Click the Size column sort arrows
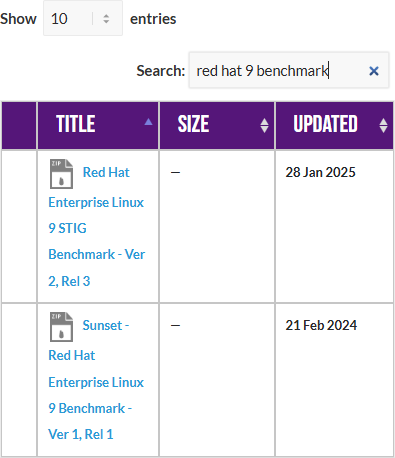Viewport: 395px width, 458px height. point(264,125)
